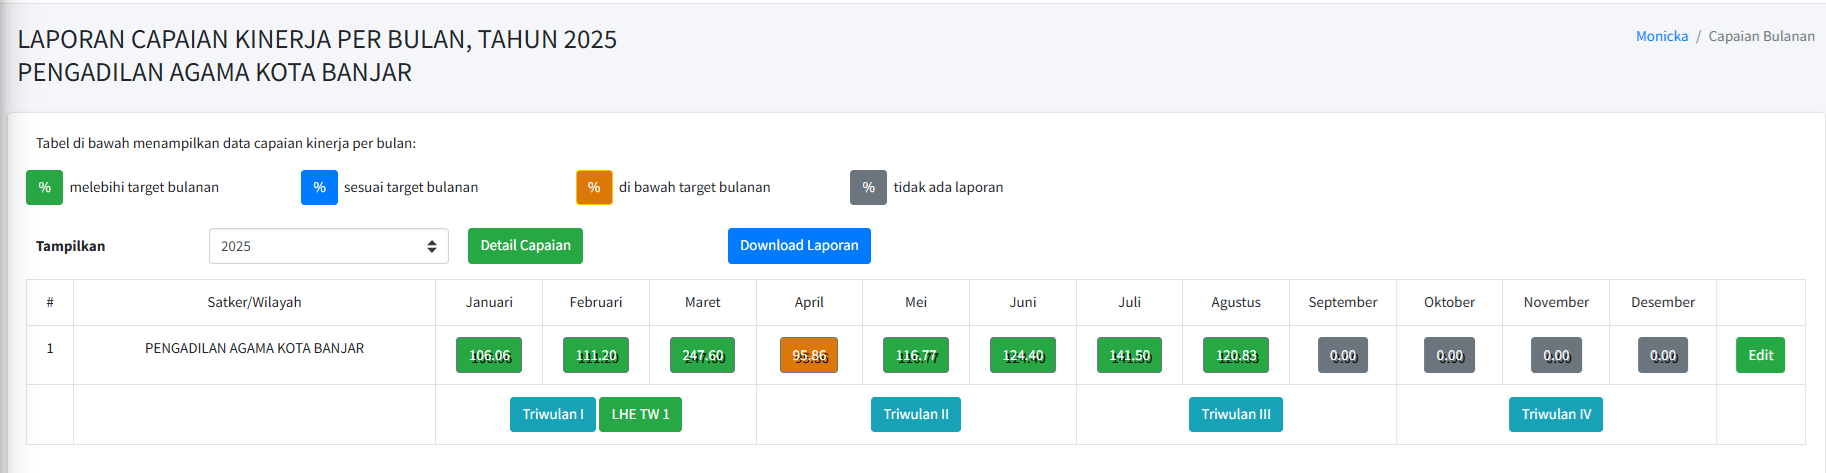Open the Triwulan I report
The height and width of the screenshot is (473, 1826).
click(553, 414)
